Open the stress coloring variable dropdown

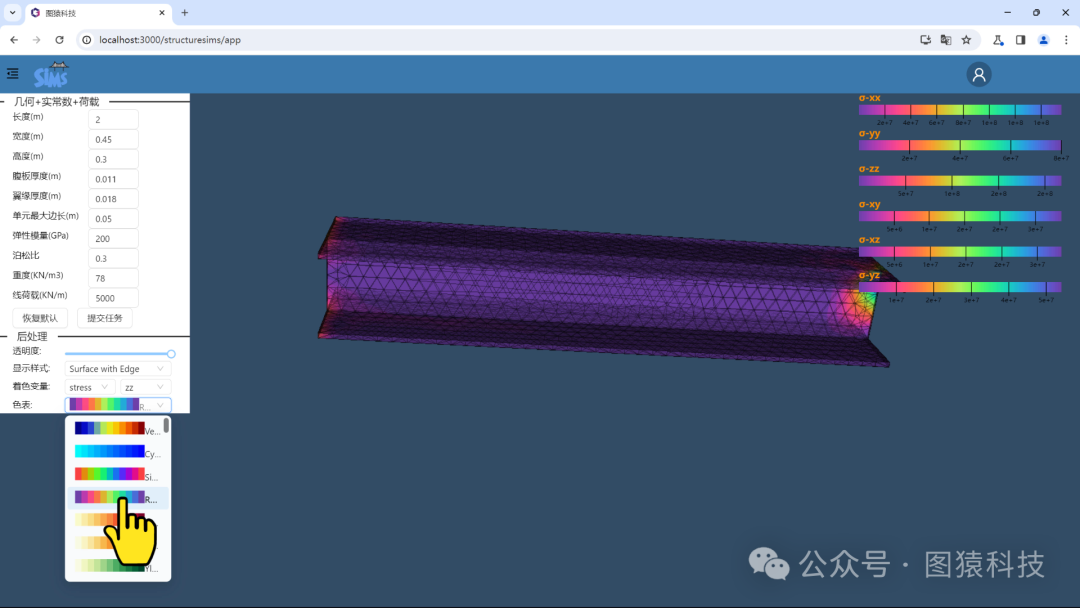click(x=90, y=387)
